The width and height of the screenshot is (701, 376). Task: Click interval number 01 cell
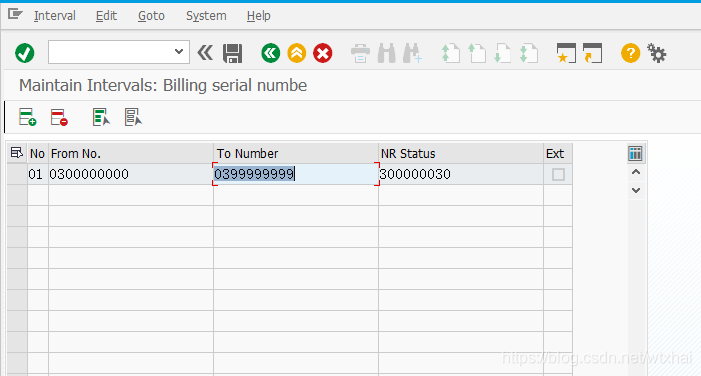38,174
